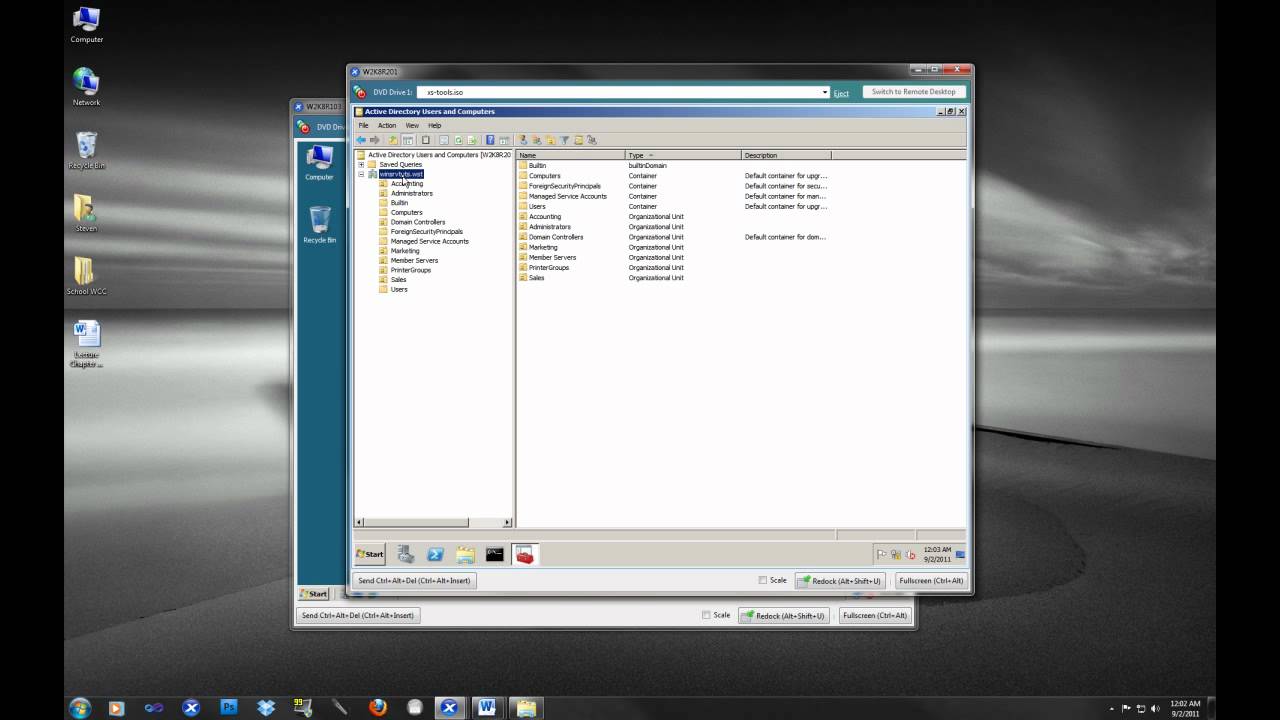Click Fullscreen button in W2K8R103 window

pos(874,615)
